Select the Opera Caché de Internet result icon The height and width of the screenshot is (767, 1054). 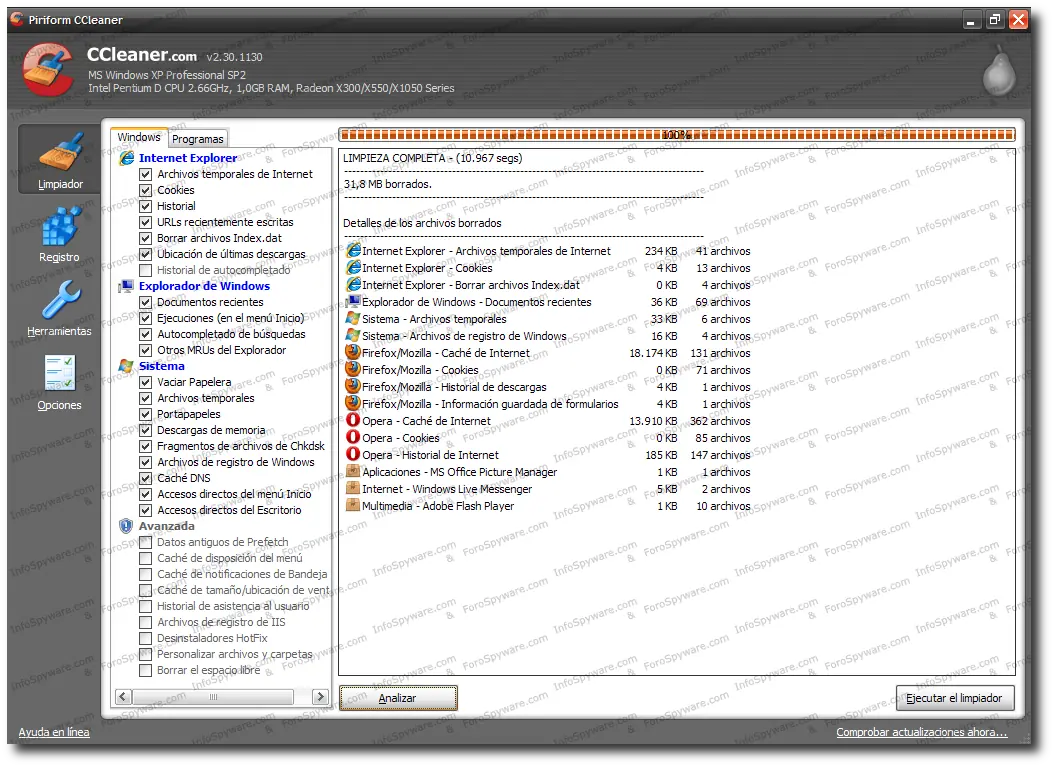coord(353,420)
